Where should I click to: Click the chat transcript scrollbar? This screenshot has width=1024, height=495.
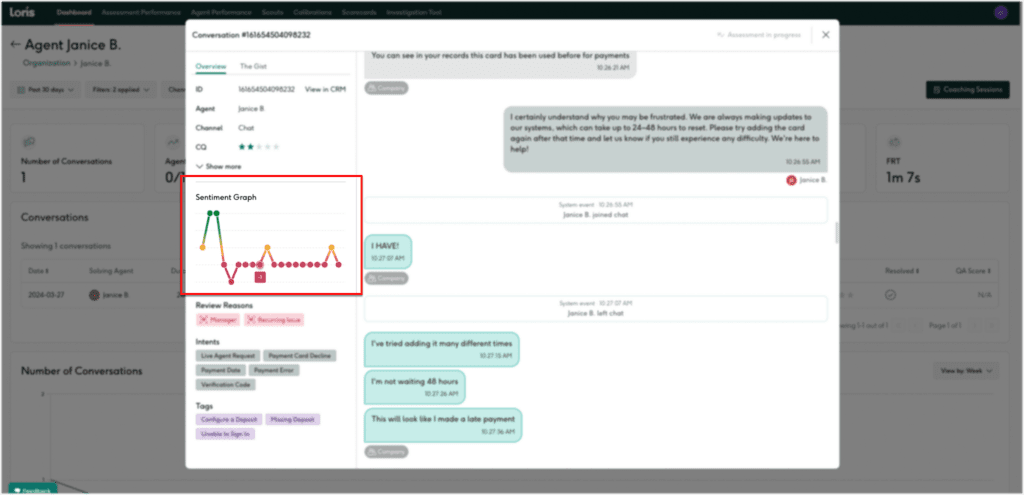point(836,233)
